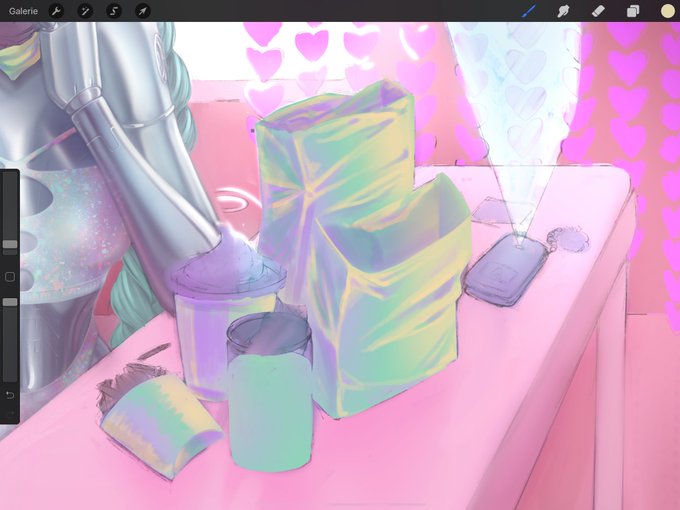
Task: Select the Brush tool
Action: tap(529, 11)
